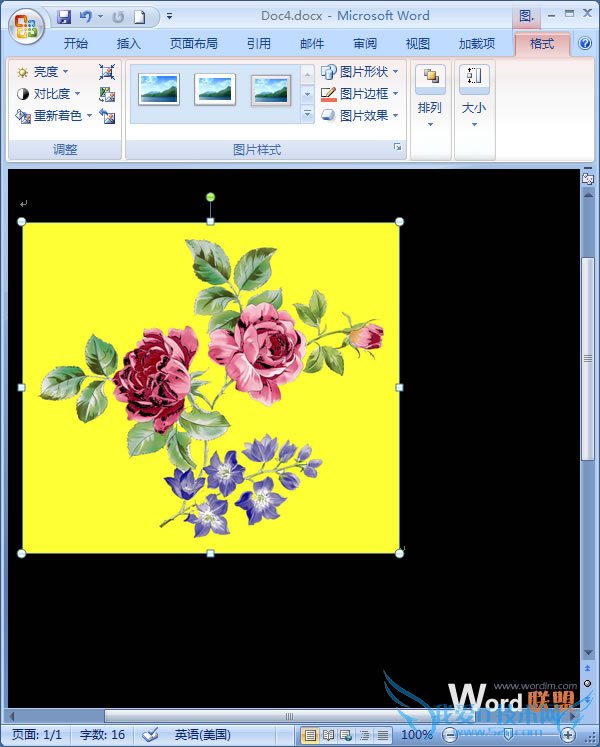This screenshot has width=600, height=747.
Task: Switch to Print Layout view
Action: click(310, 735)
